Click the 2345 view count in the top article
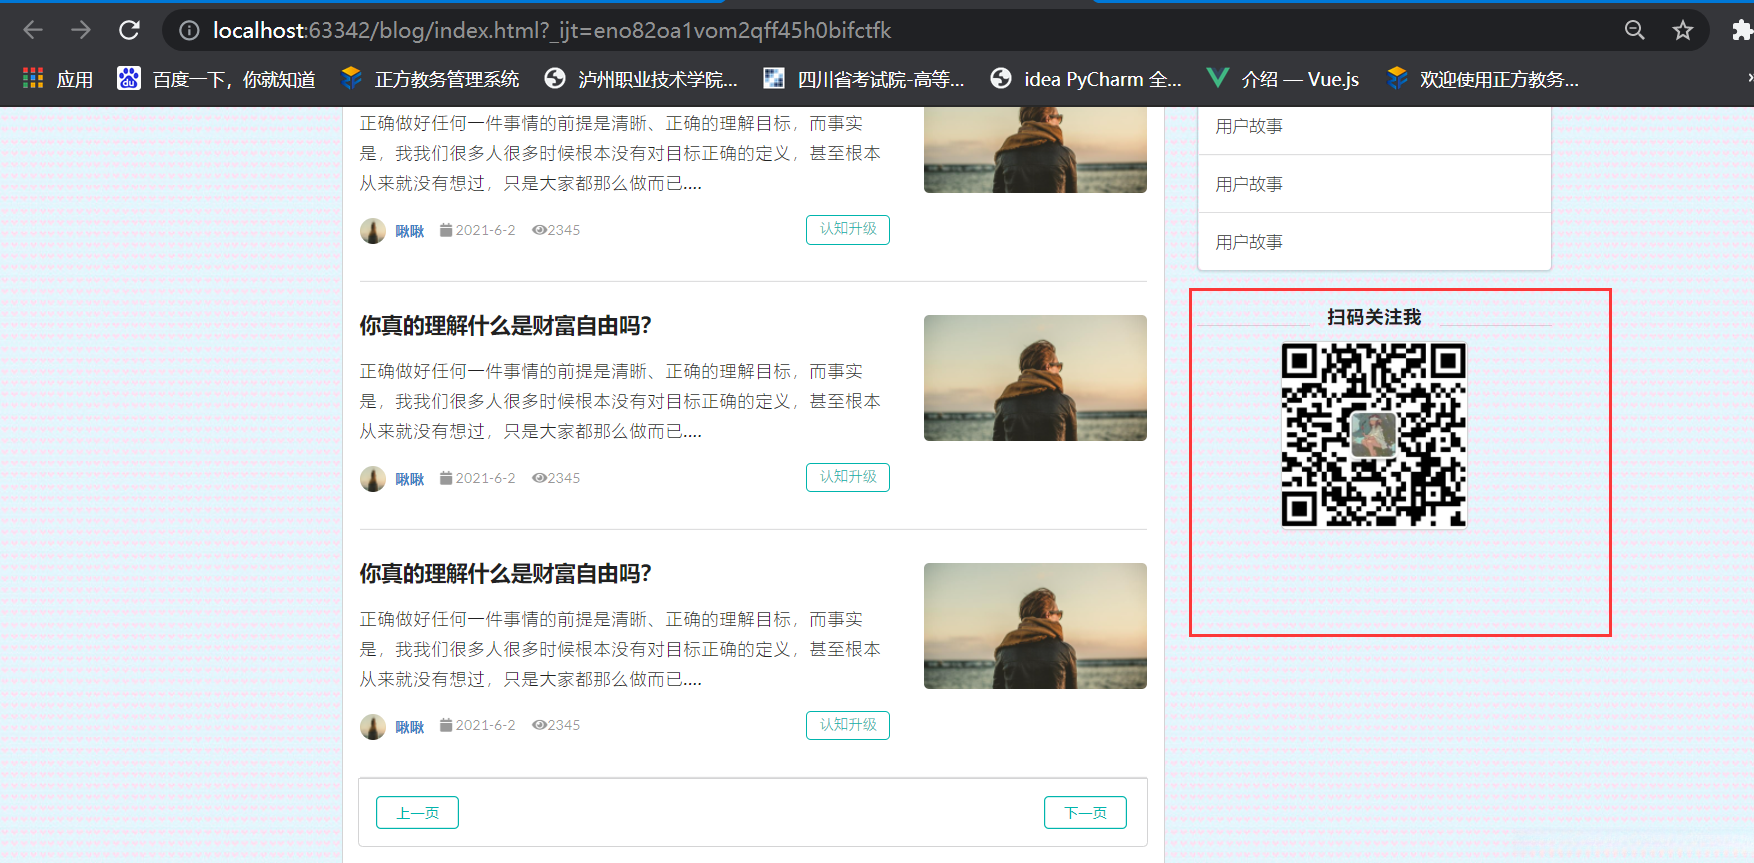Image resolution: width=1754 pixels, height=863 pixels. pos(564,230)
